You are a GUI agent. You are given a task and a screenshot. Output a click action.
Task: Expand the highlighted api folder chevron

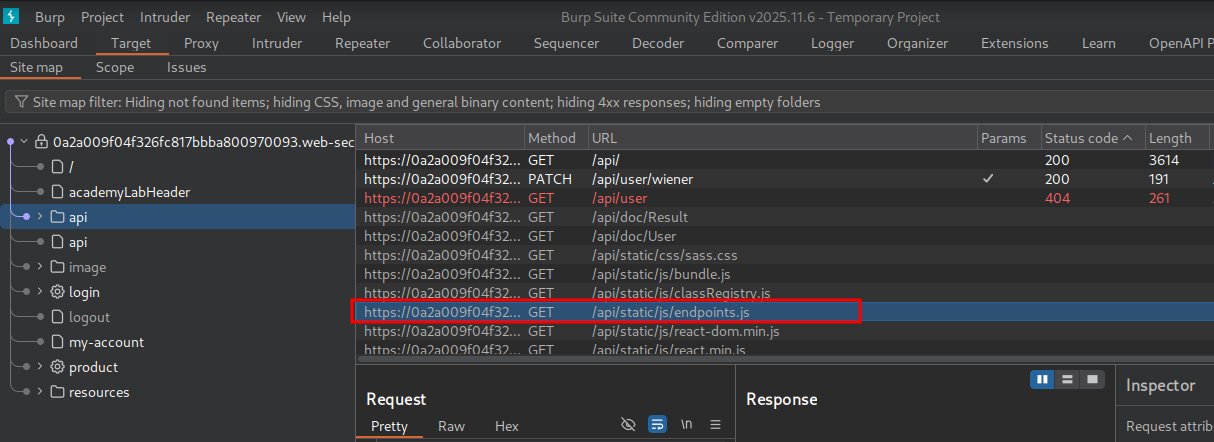point(39,217)
